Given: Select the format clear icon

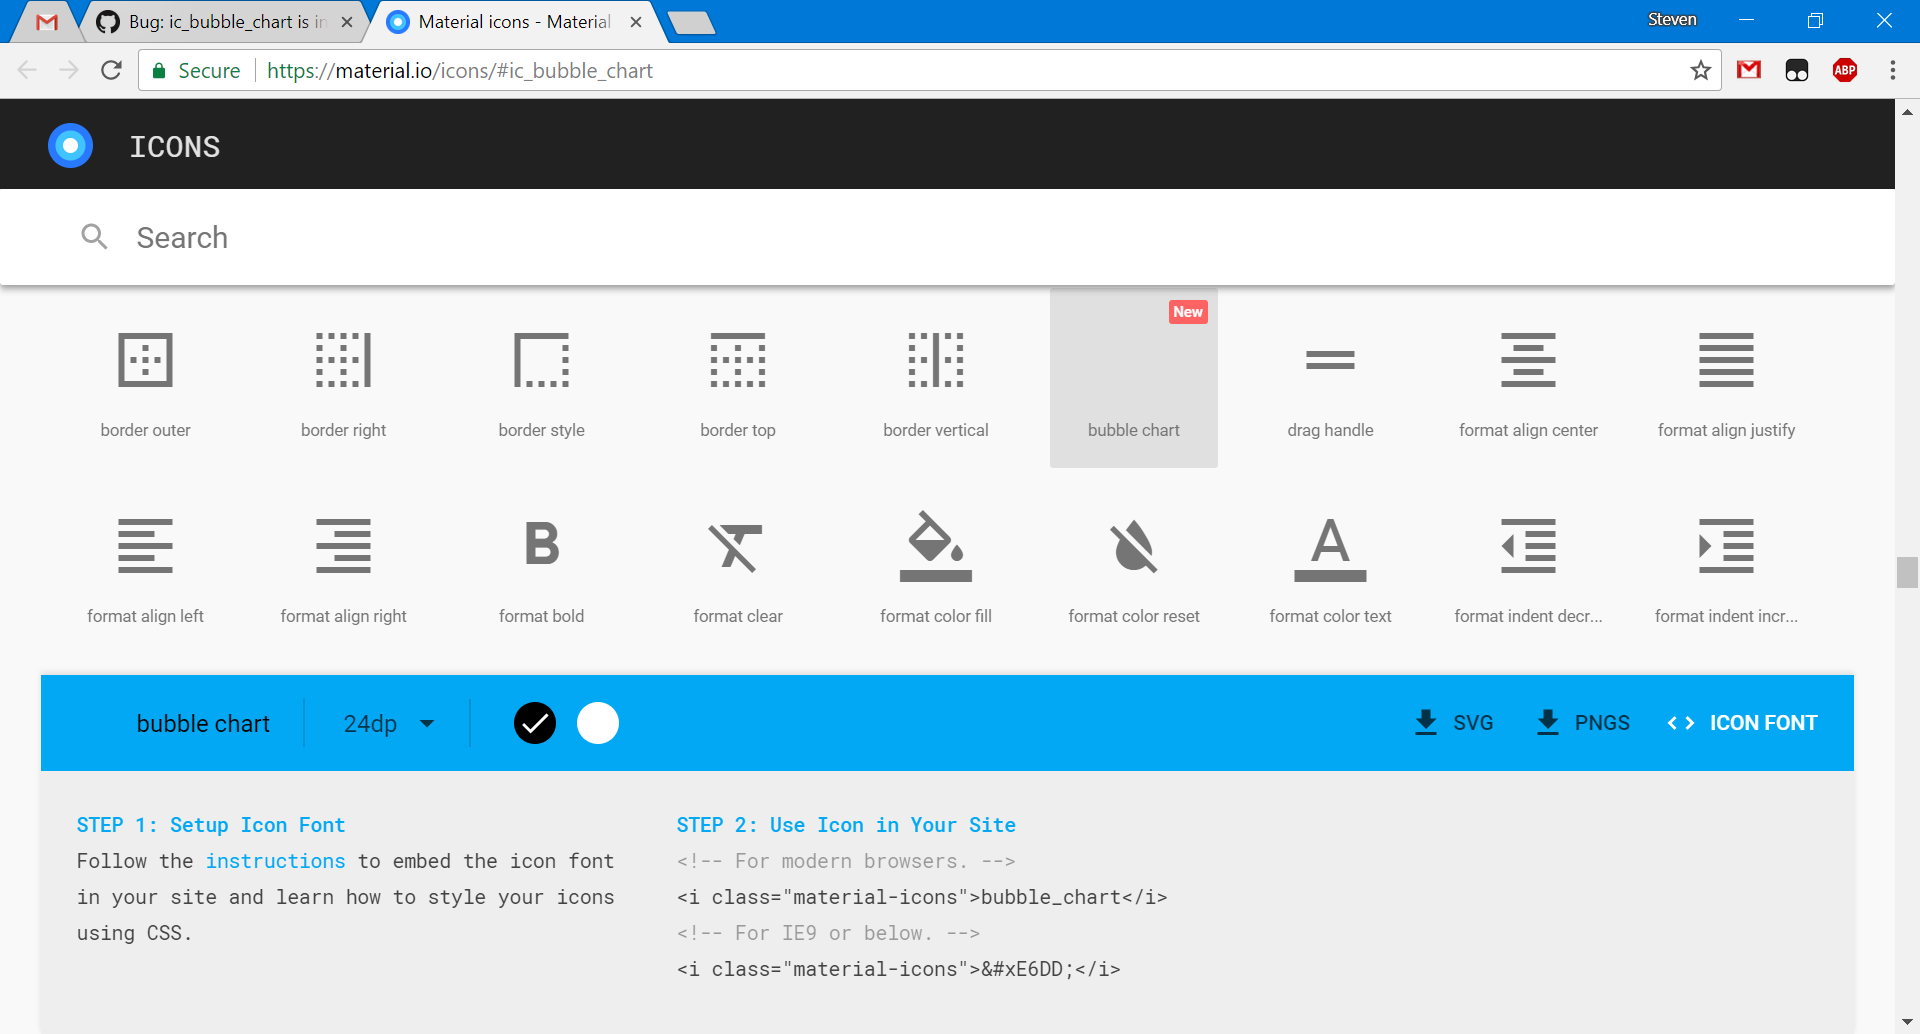Looking at the screenshot, I should [736, 547].
